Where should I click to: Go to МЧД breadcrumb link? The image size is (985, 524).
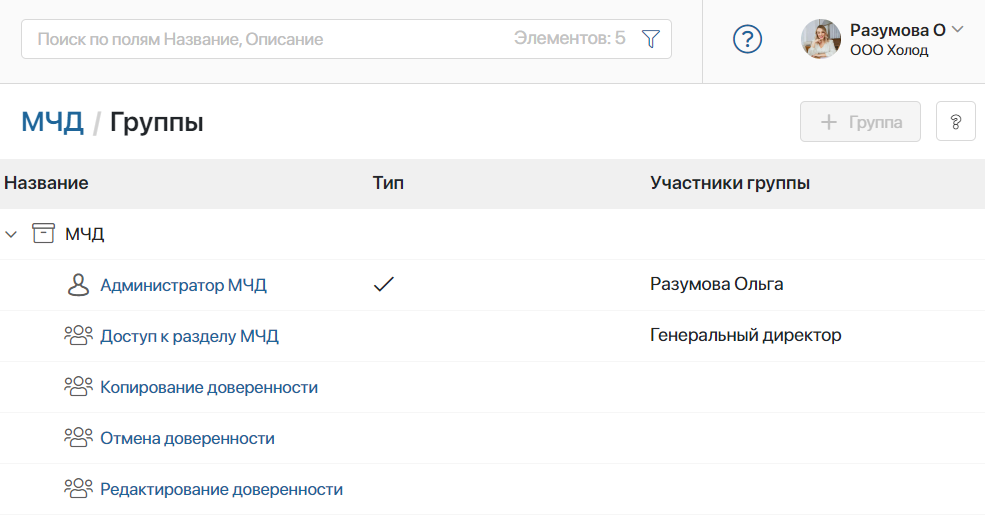point(52,122)
